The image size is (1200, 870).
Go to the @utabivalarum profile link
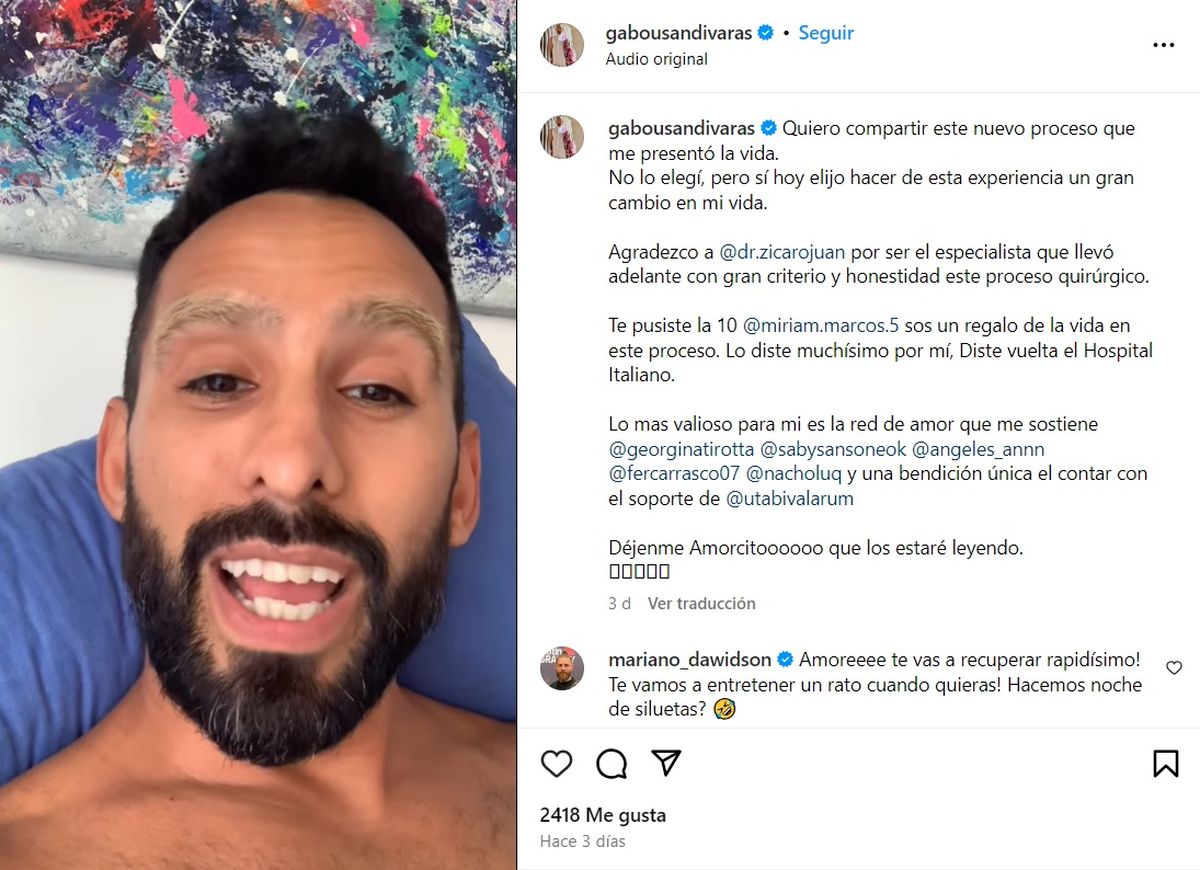790,498
